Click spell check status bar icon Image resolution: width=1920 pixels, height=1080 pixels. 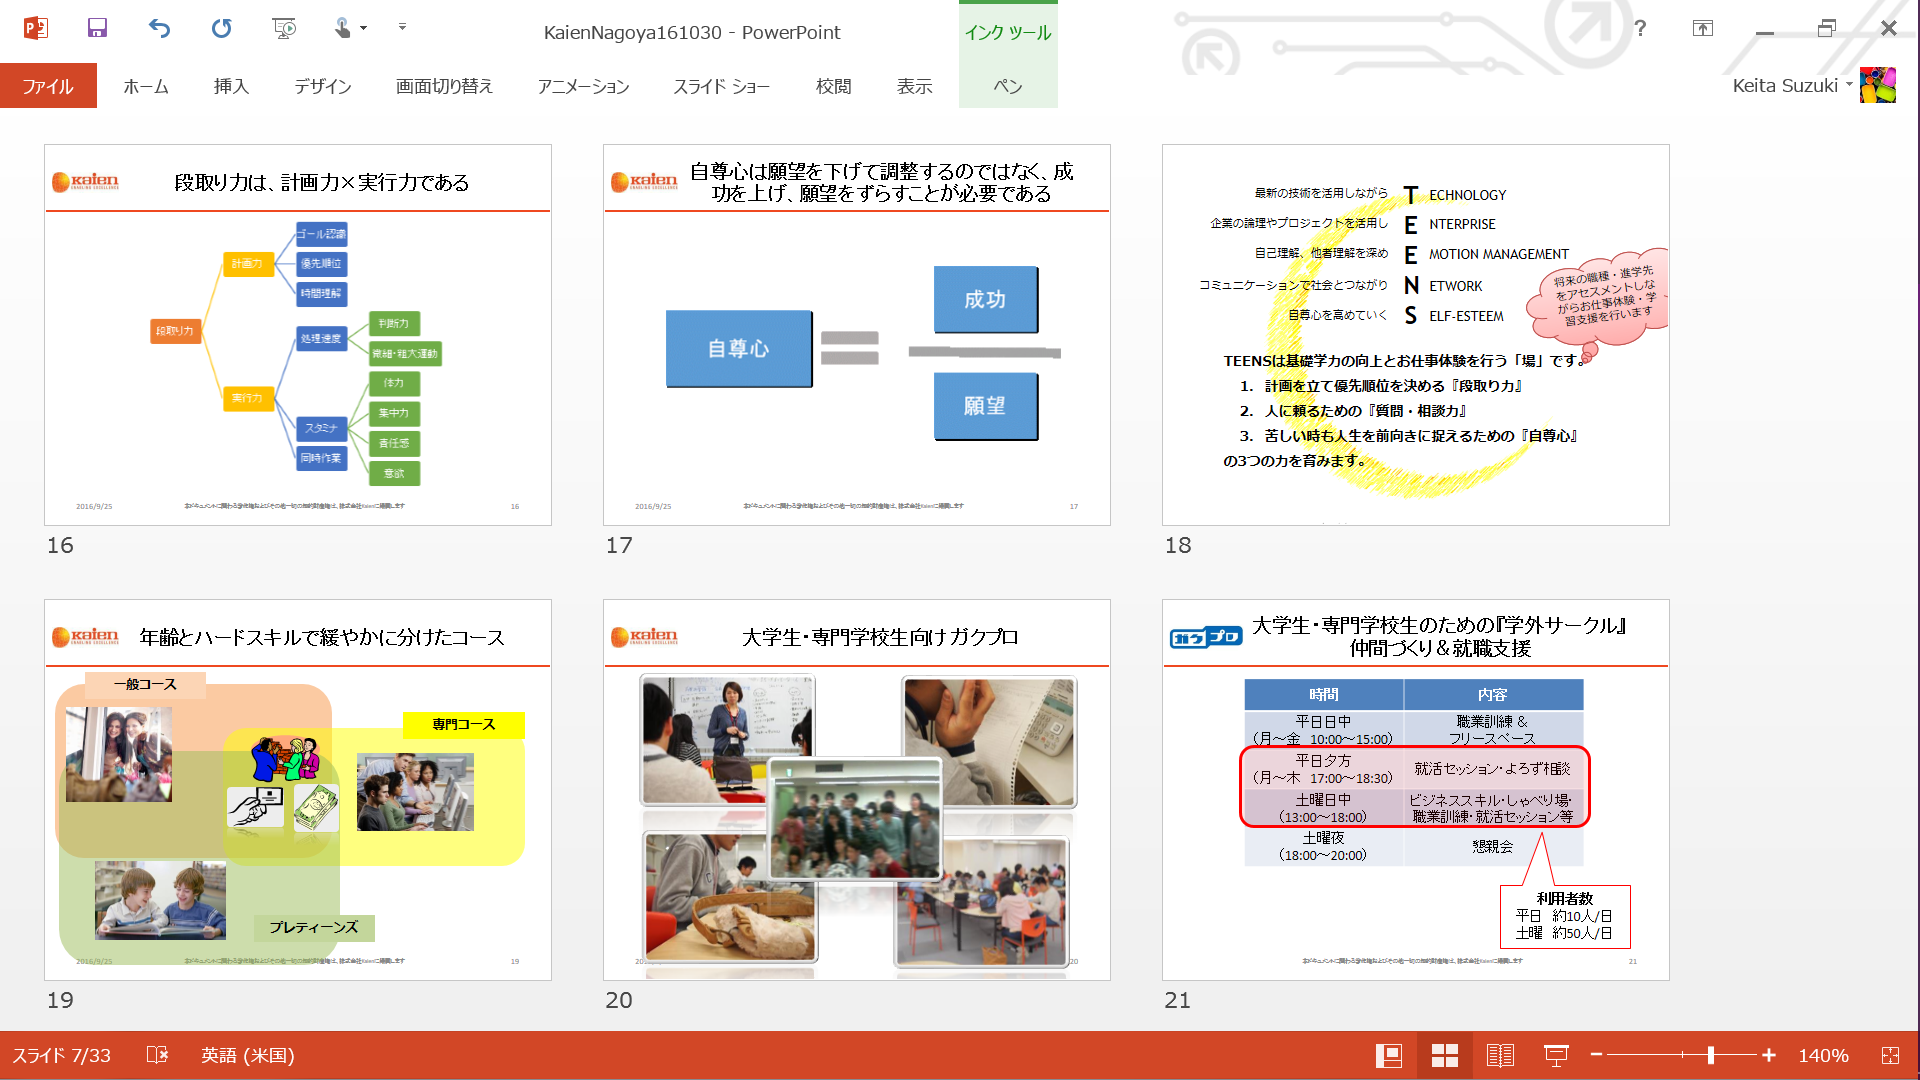pyautogui.click(x=157, y=1055)
